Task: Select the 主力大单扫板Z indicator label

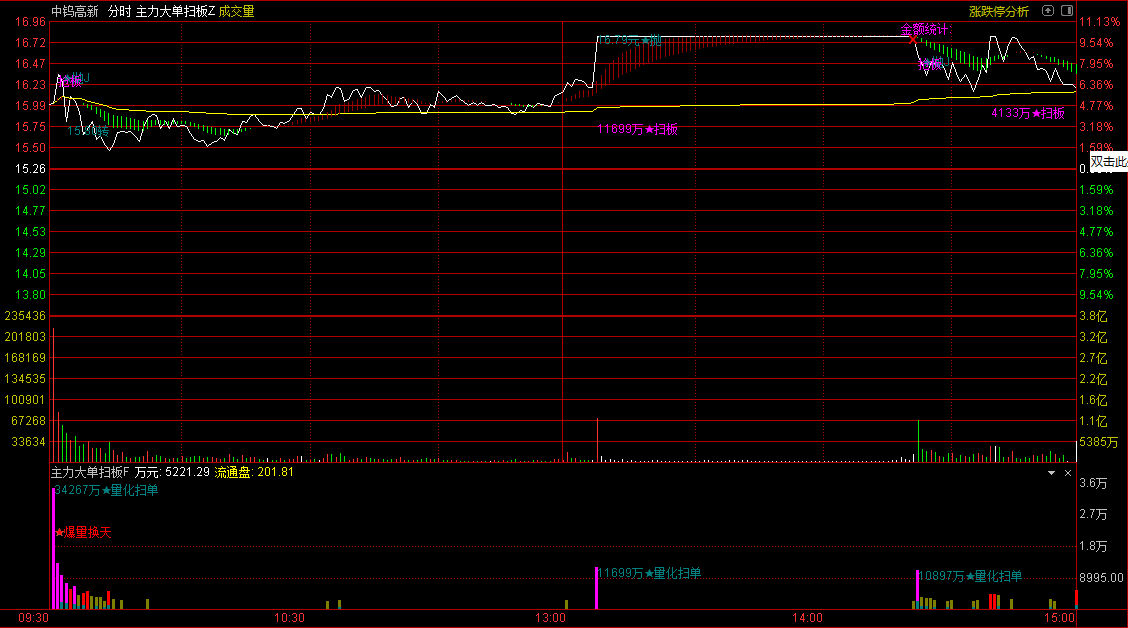Action: point(176,12)
